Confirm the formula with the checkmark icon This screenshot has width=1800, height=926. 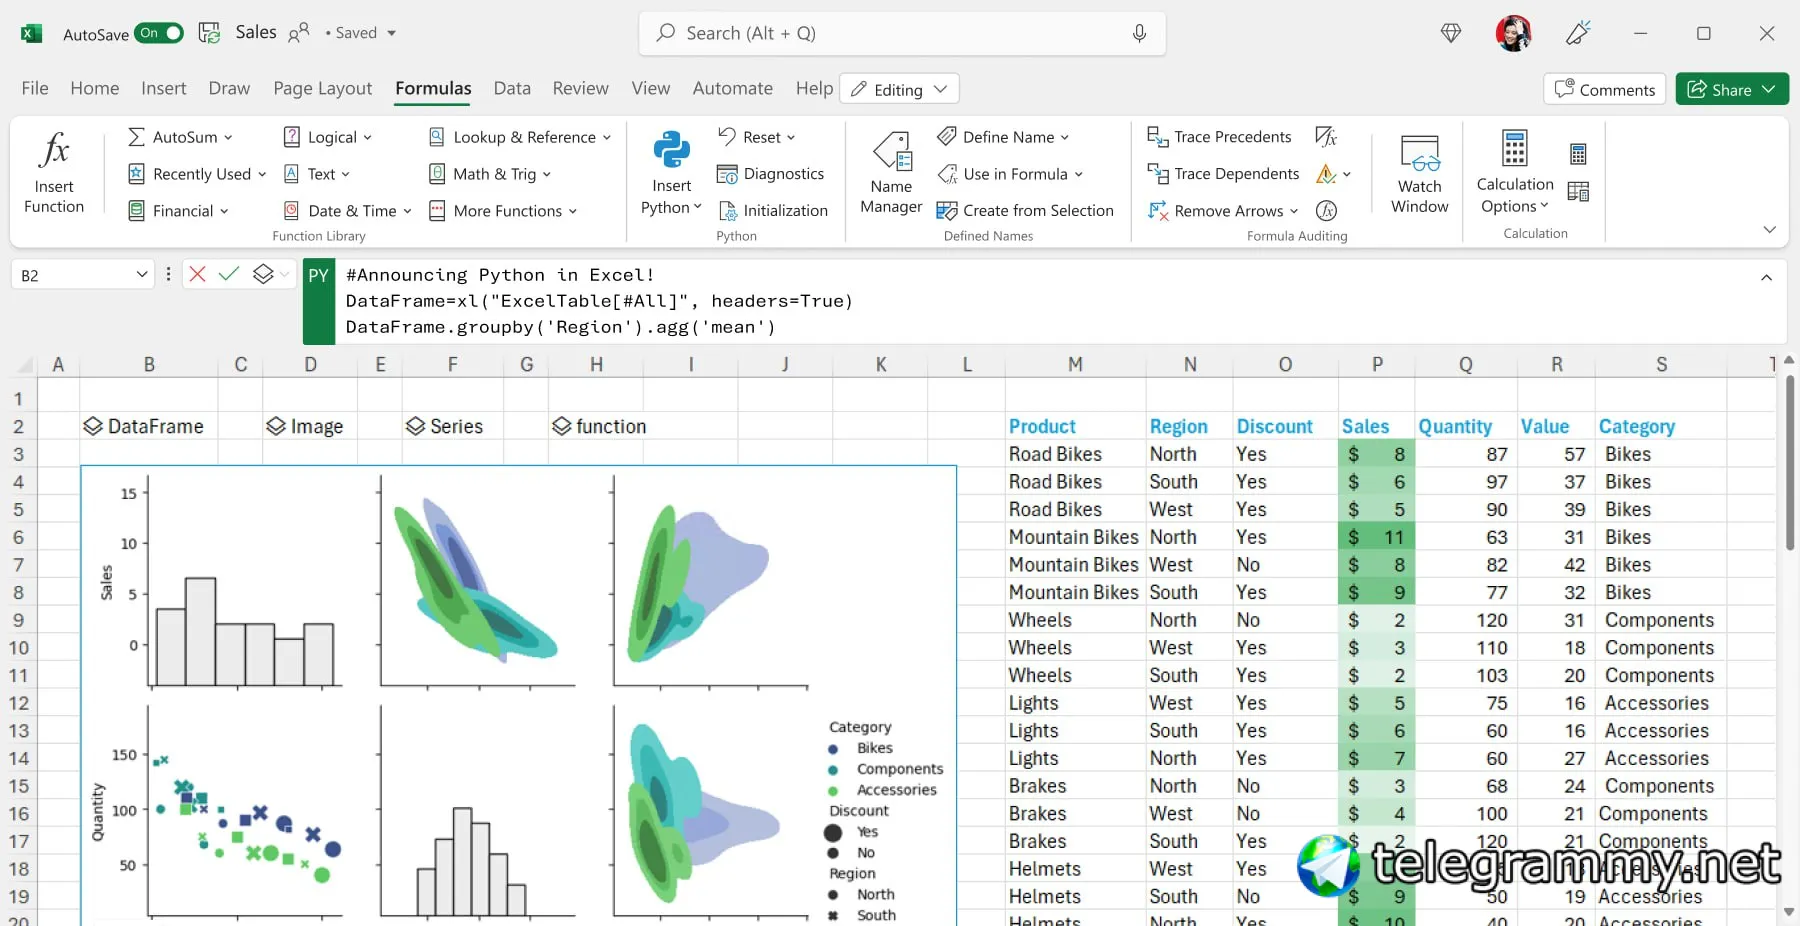coord(229,274)
